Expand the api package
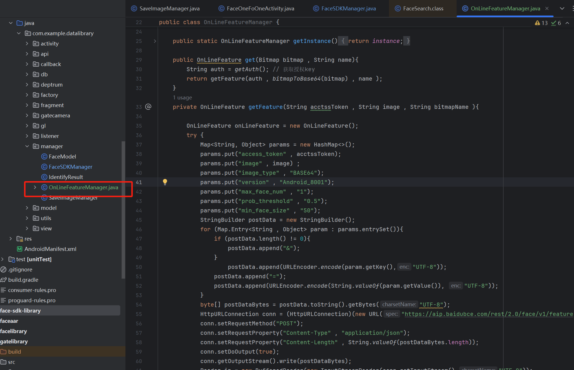Viewport: 575px width, 372px height. (x=27, y=54)
